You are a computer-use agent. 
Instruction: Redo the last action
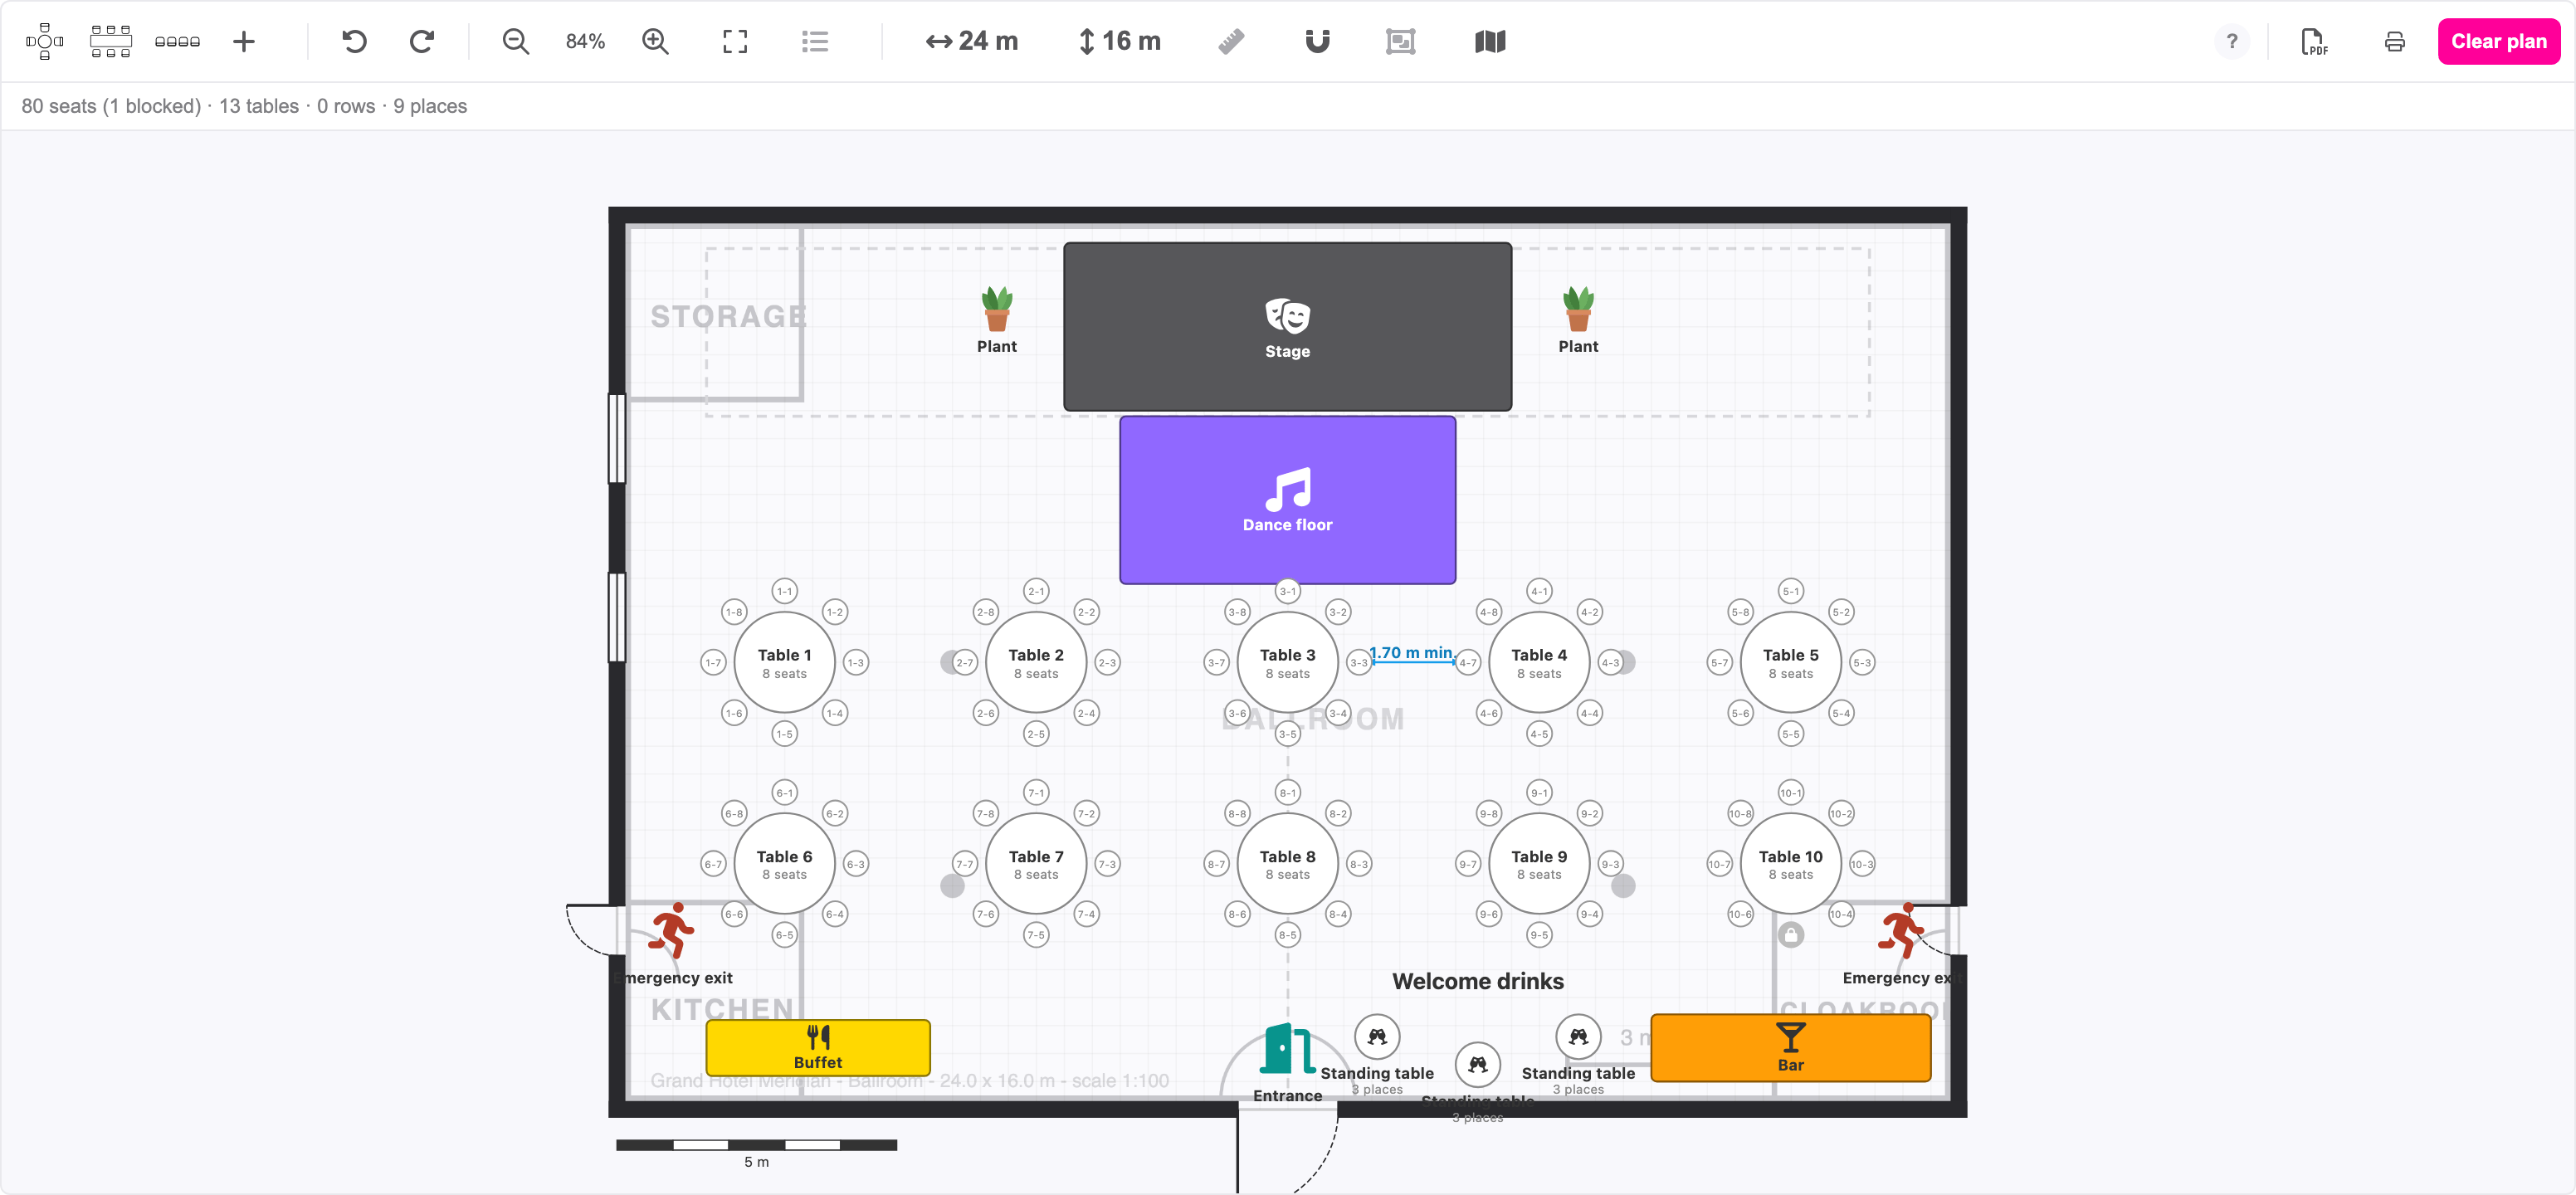coord(422,41)
